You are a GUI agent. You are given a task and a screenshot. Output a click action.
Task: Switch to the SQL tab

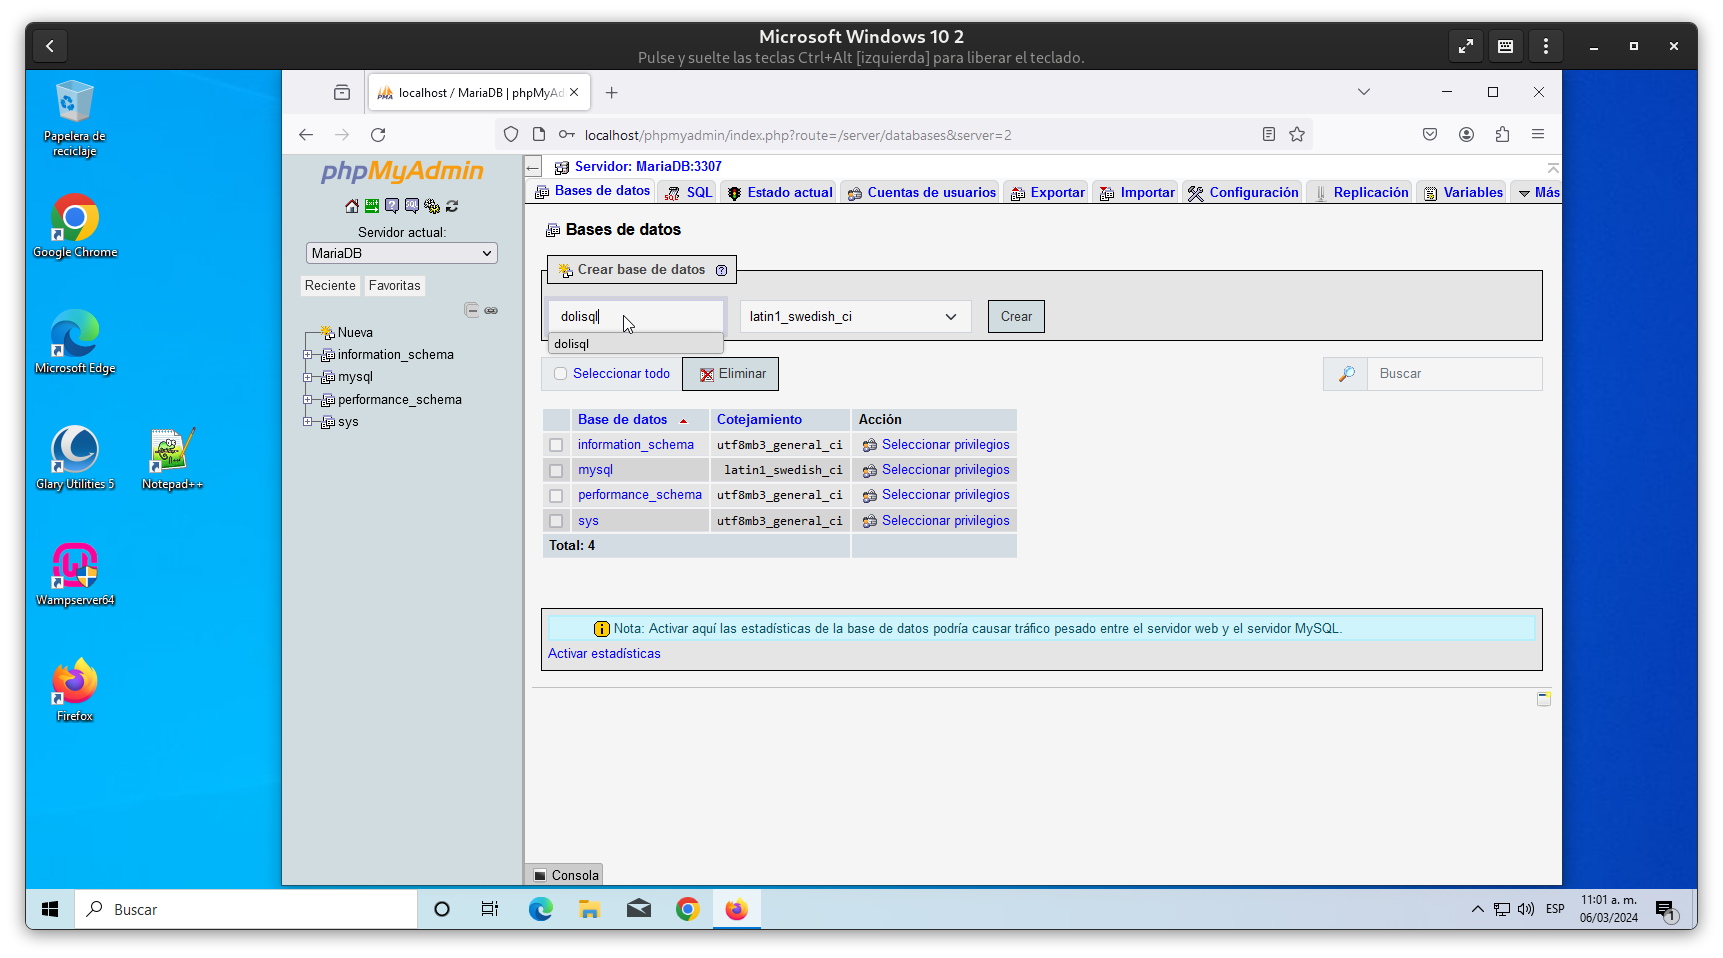point(689,192)
